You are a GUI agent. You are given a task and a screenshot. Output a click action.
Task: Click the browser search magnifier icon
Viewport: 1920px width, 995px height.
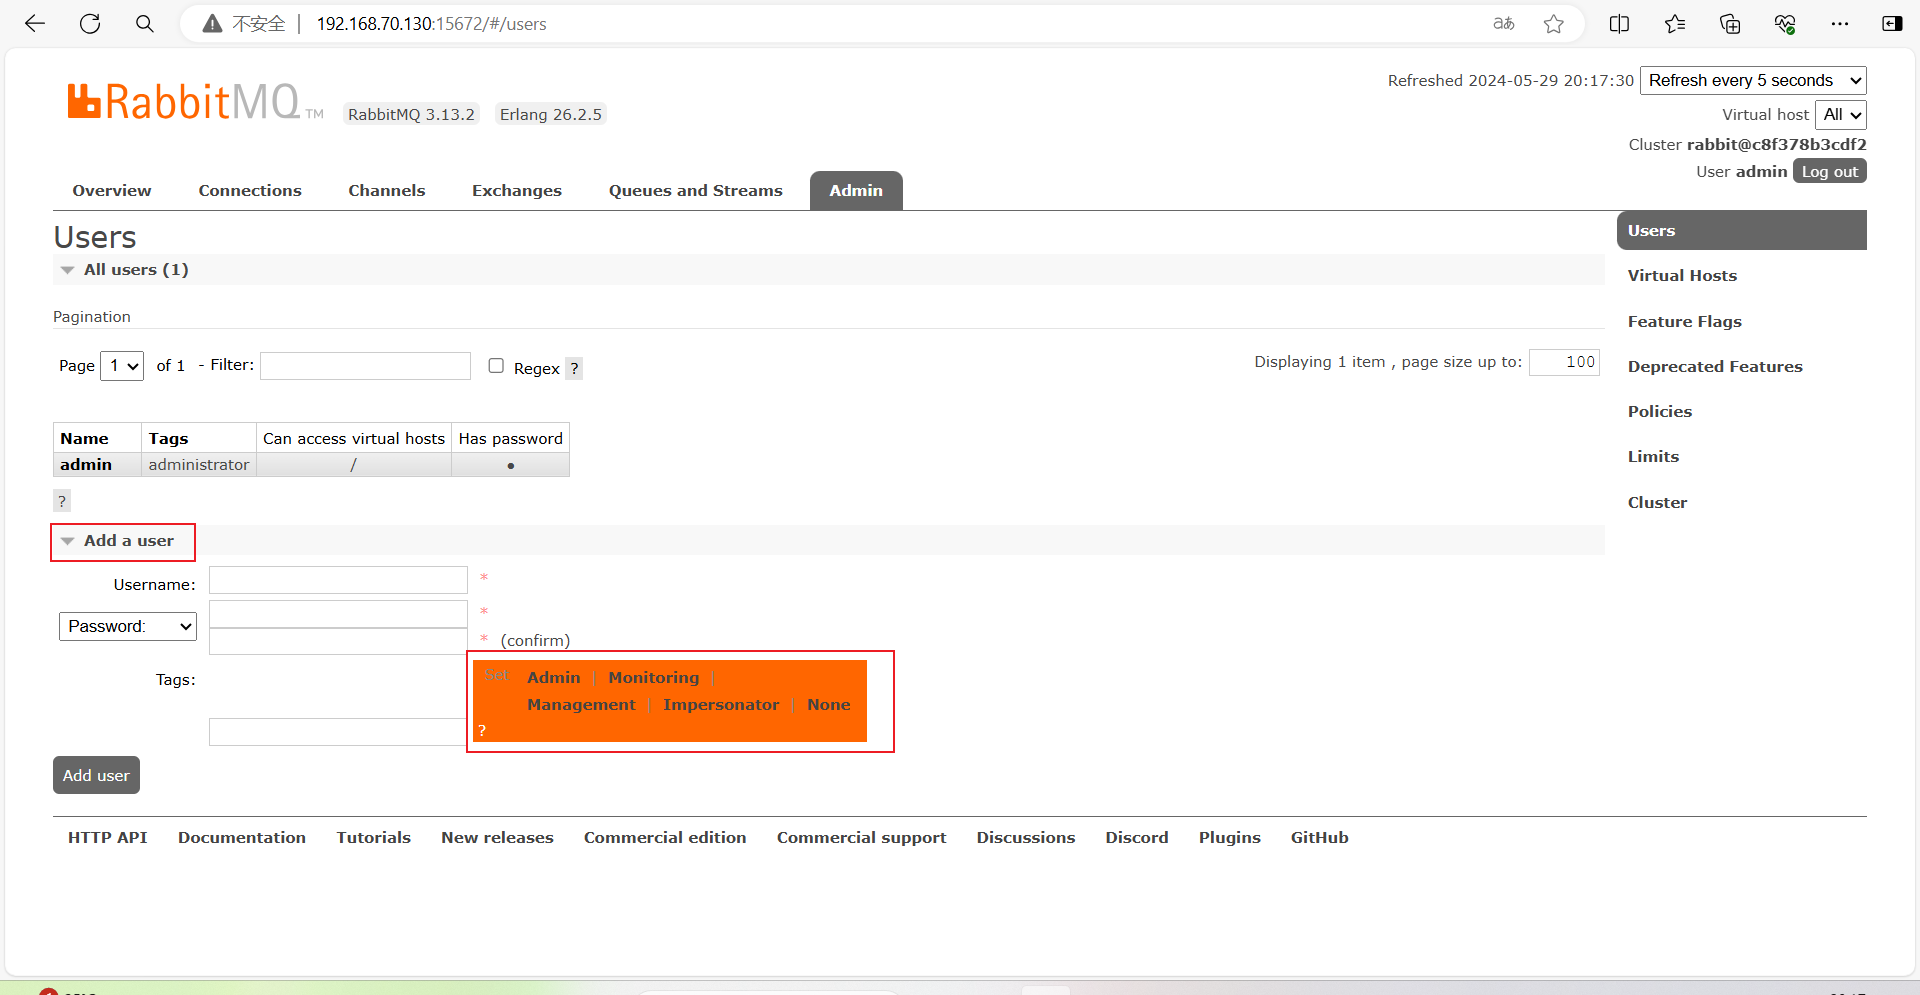(145, 24)
